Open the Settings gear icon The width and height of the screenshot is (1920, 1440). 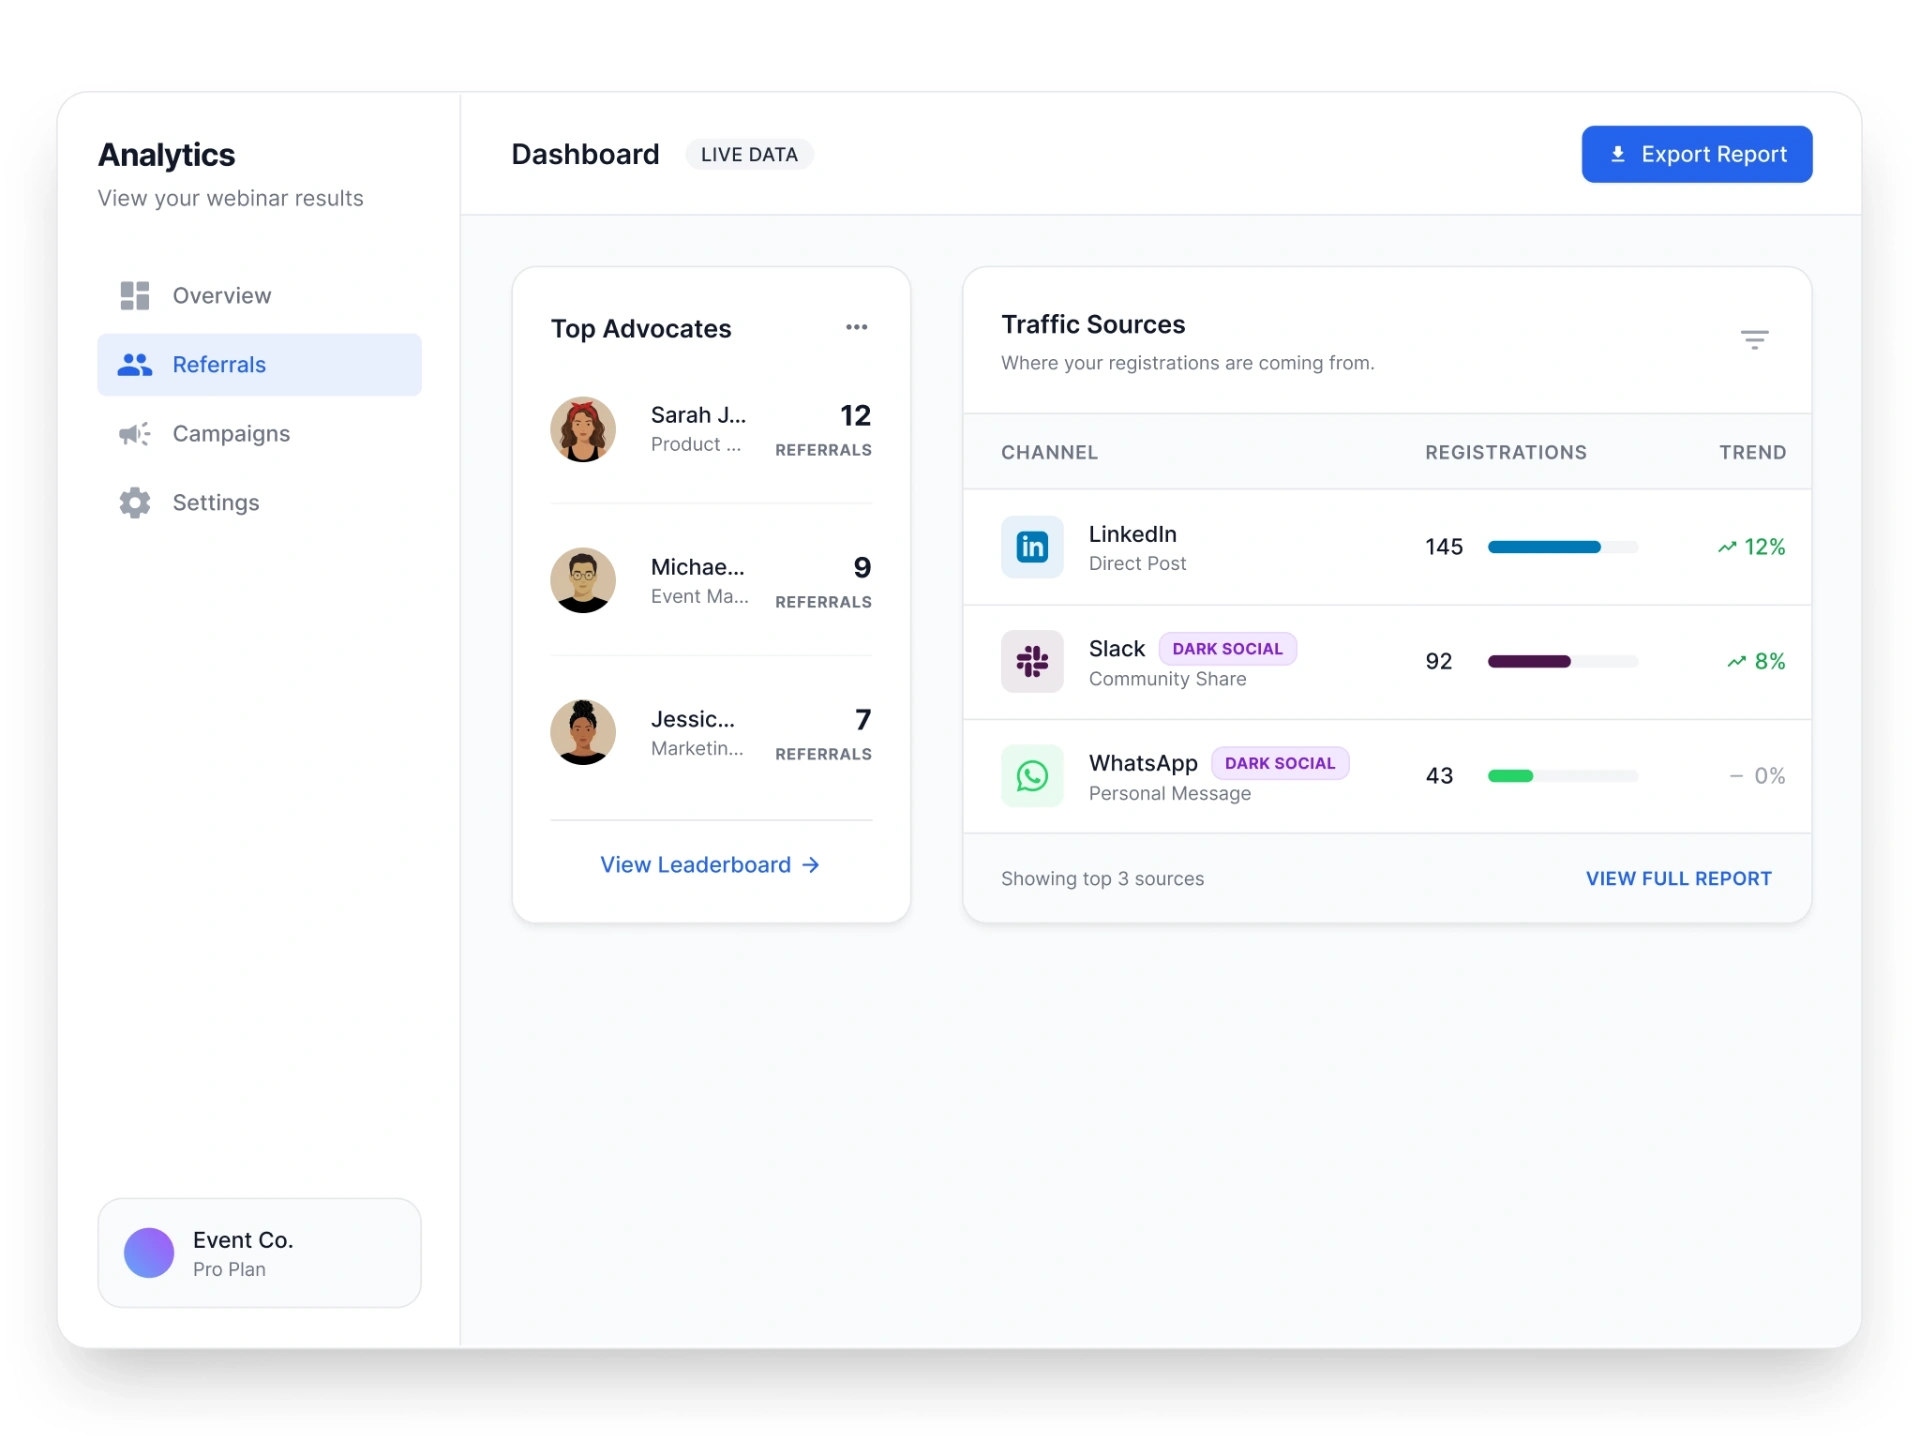(x=134, y=503)
